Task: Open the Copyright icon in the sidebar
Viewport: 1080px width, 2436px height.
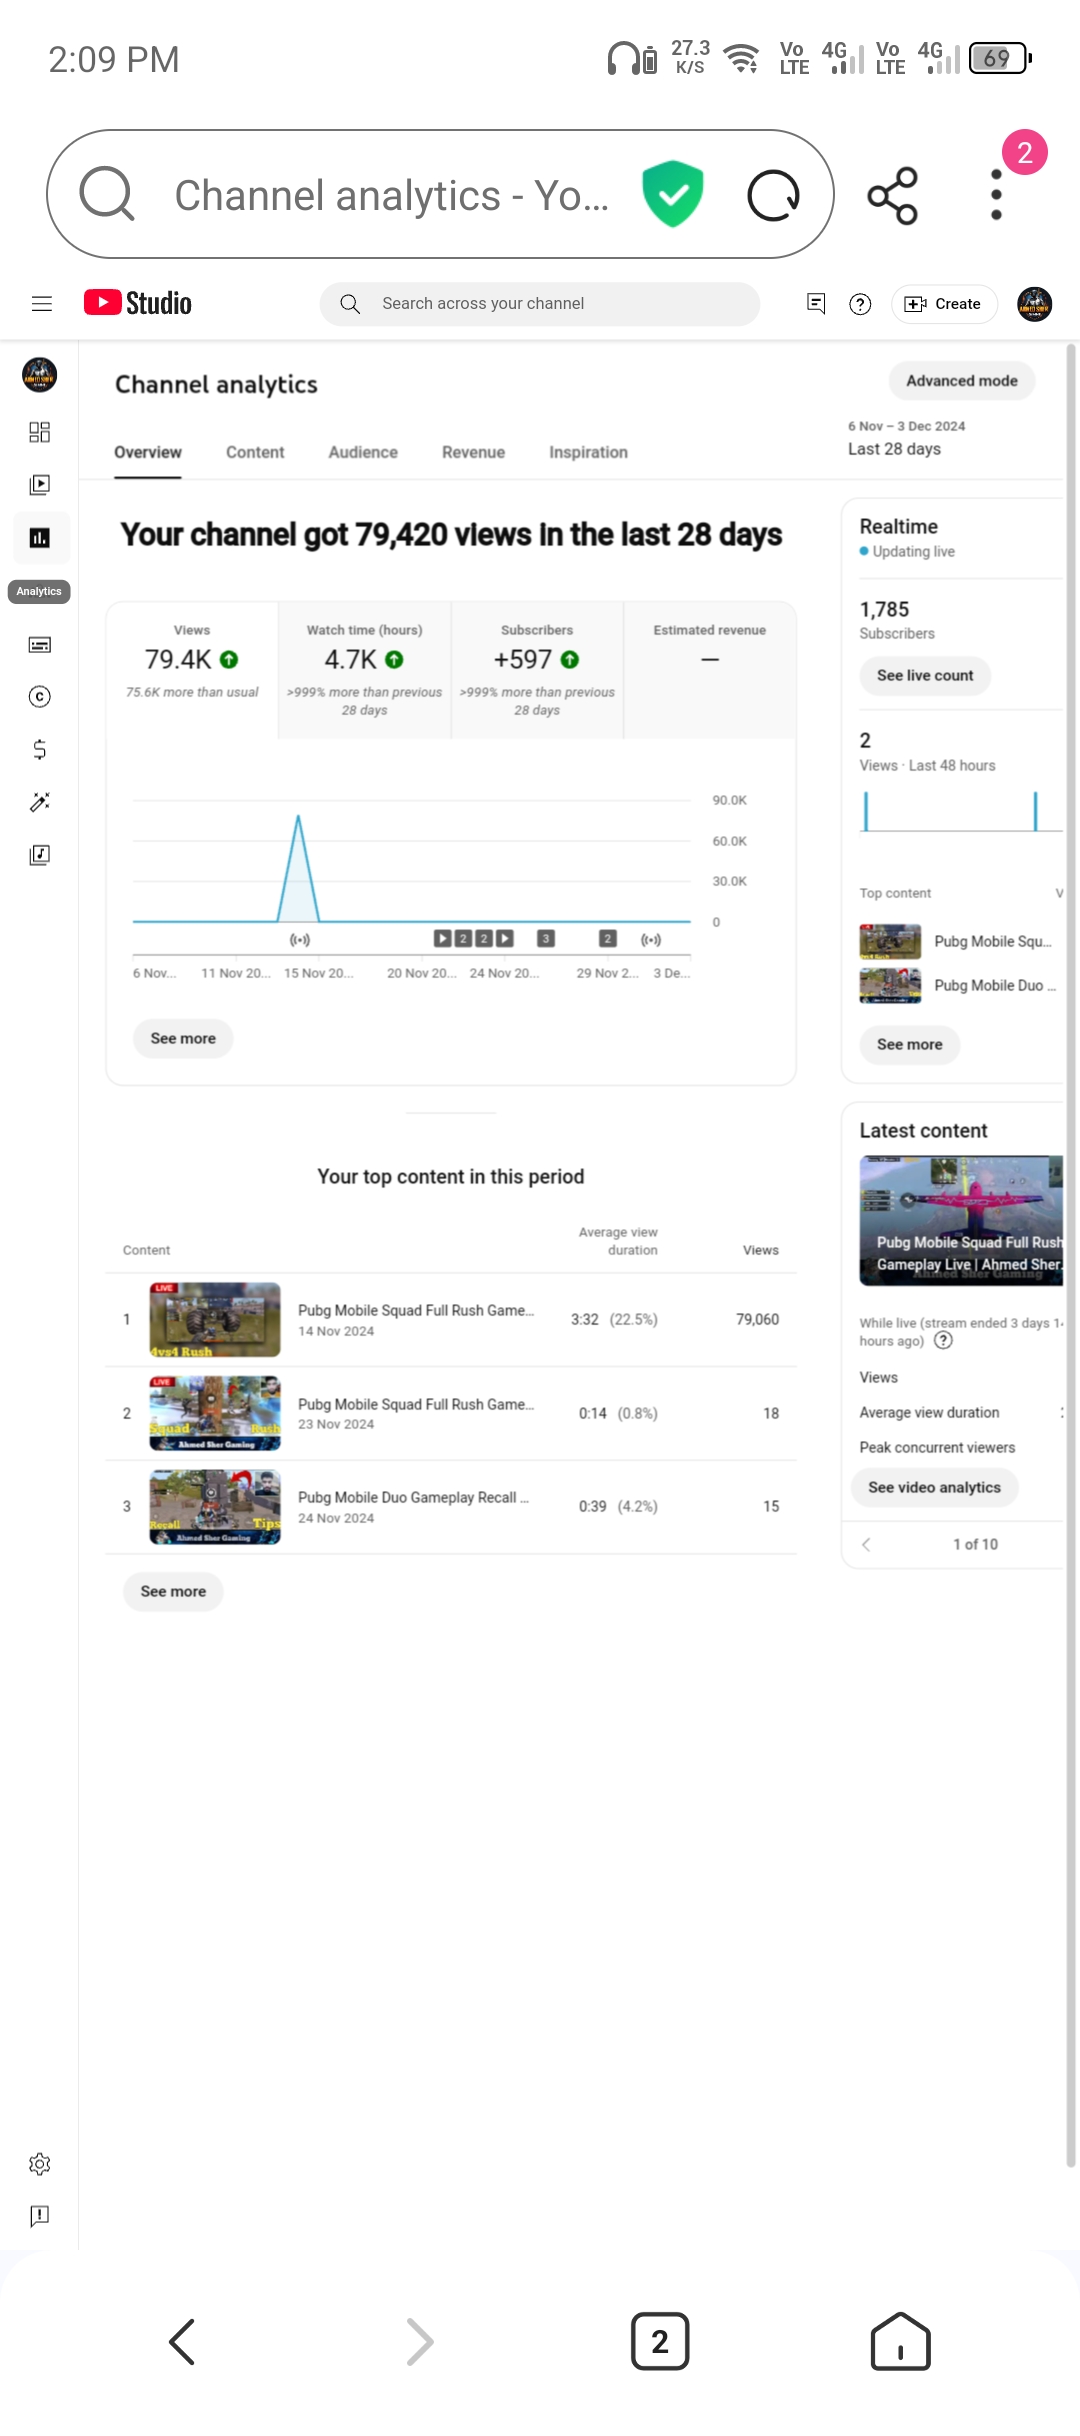Action: [39, 697]
